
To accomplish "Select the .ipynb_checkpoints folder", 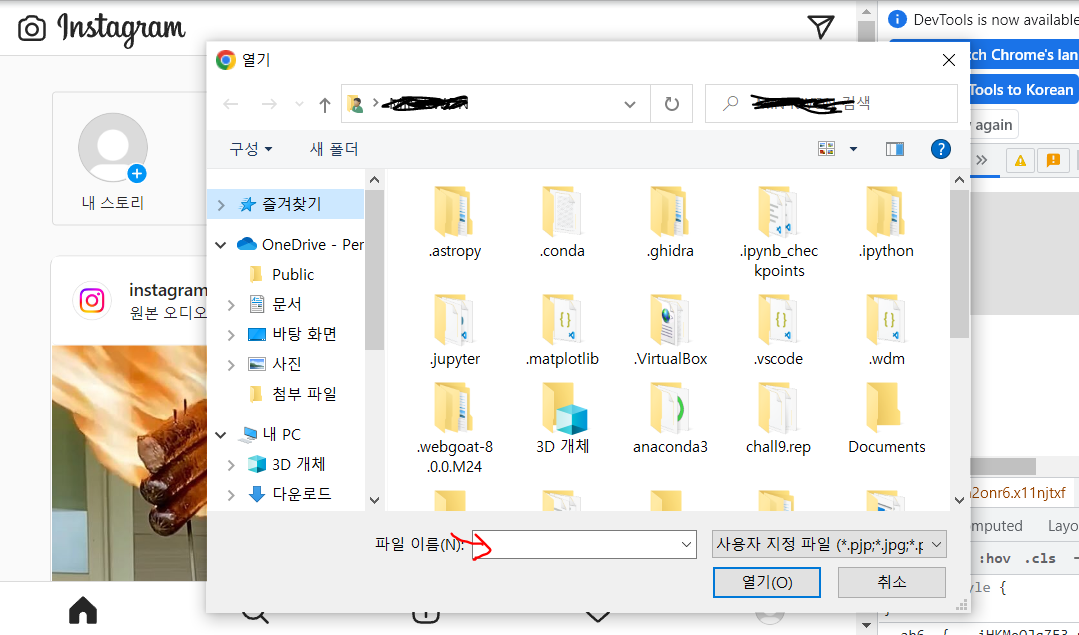I will tap(778, 231).
